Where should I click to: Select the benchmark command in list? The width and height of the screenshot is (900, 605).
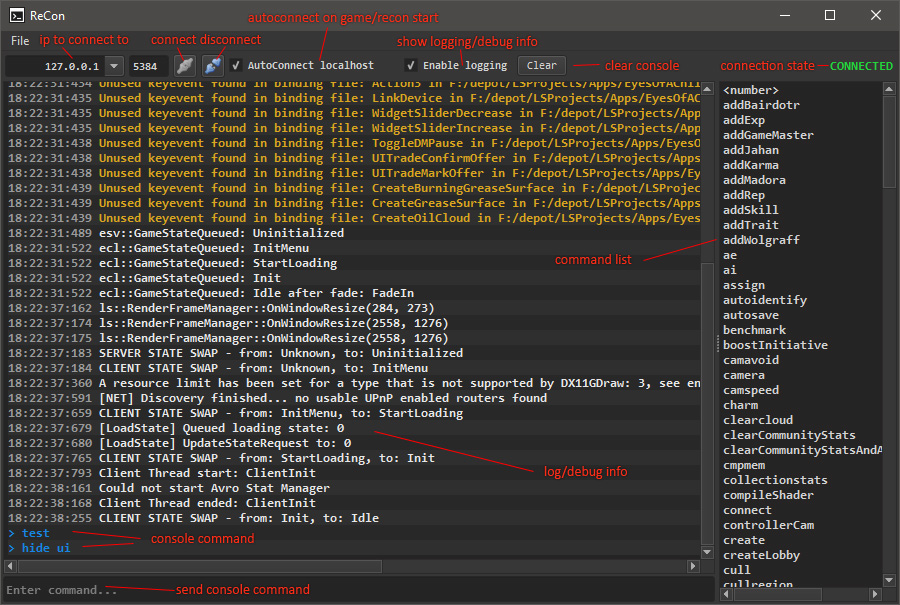754,330
